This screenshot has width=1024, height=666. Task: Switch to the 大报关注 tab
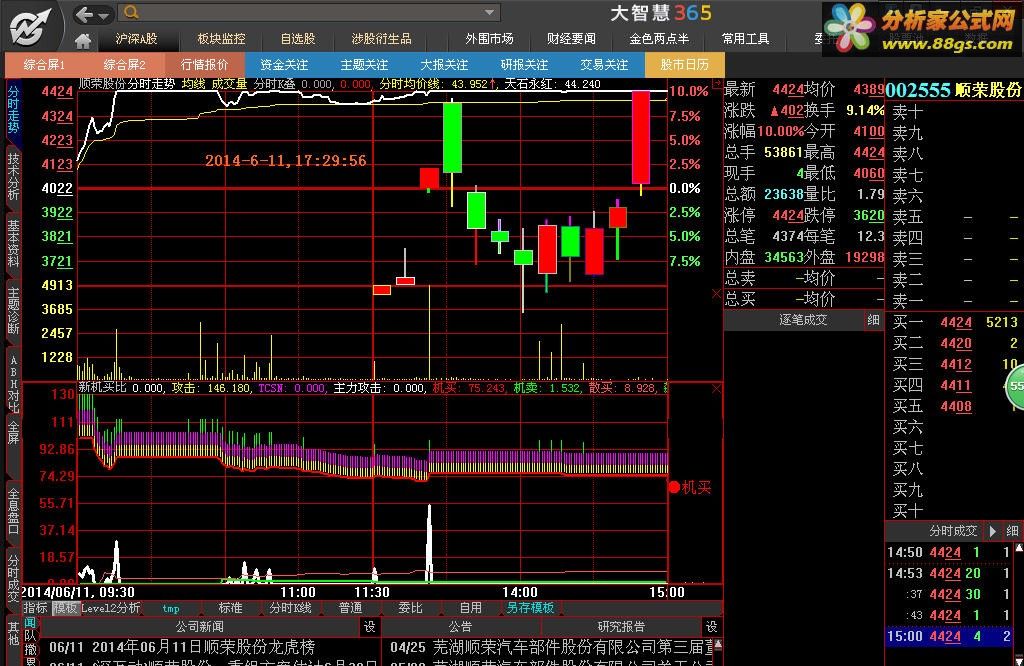[444, 65]
